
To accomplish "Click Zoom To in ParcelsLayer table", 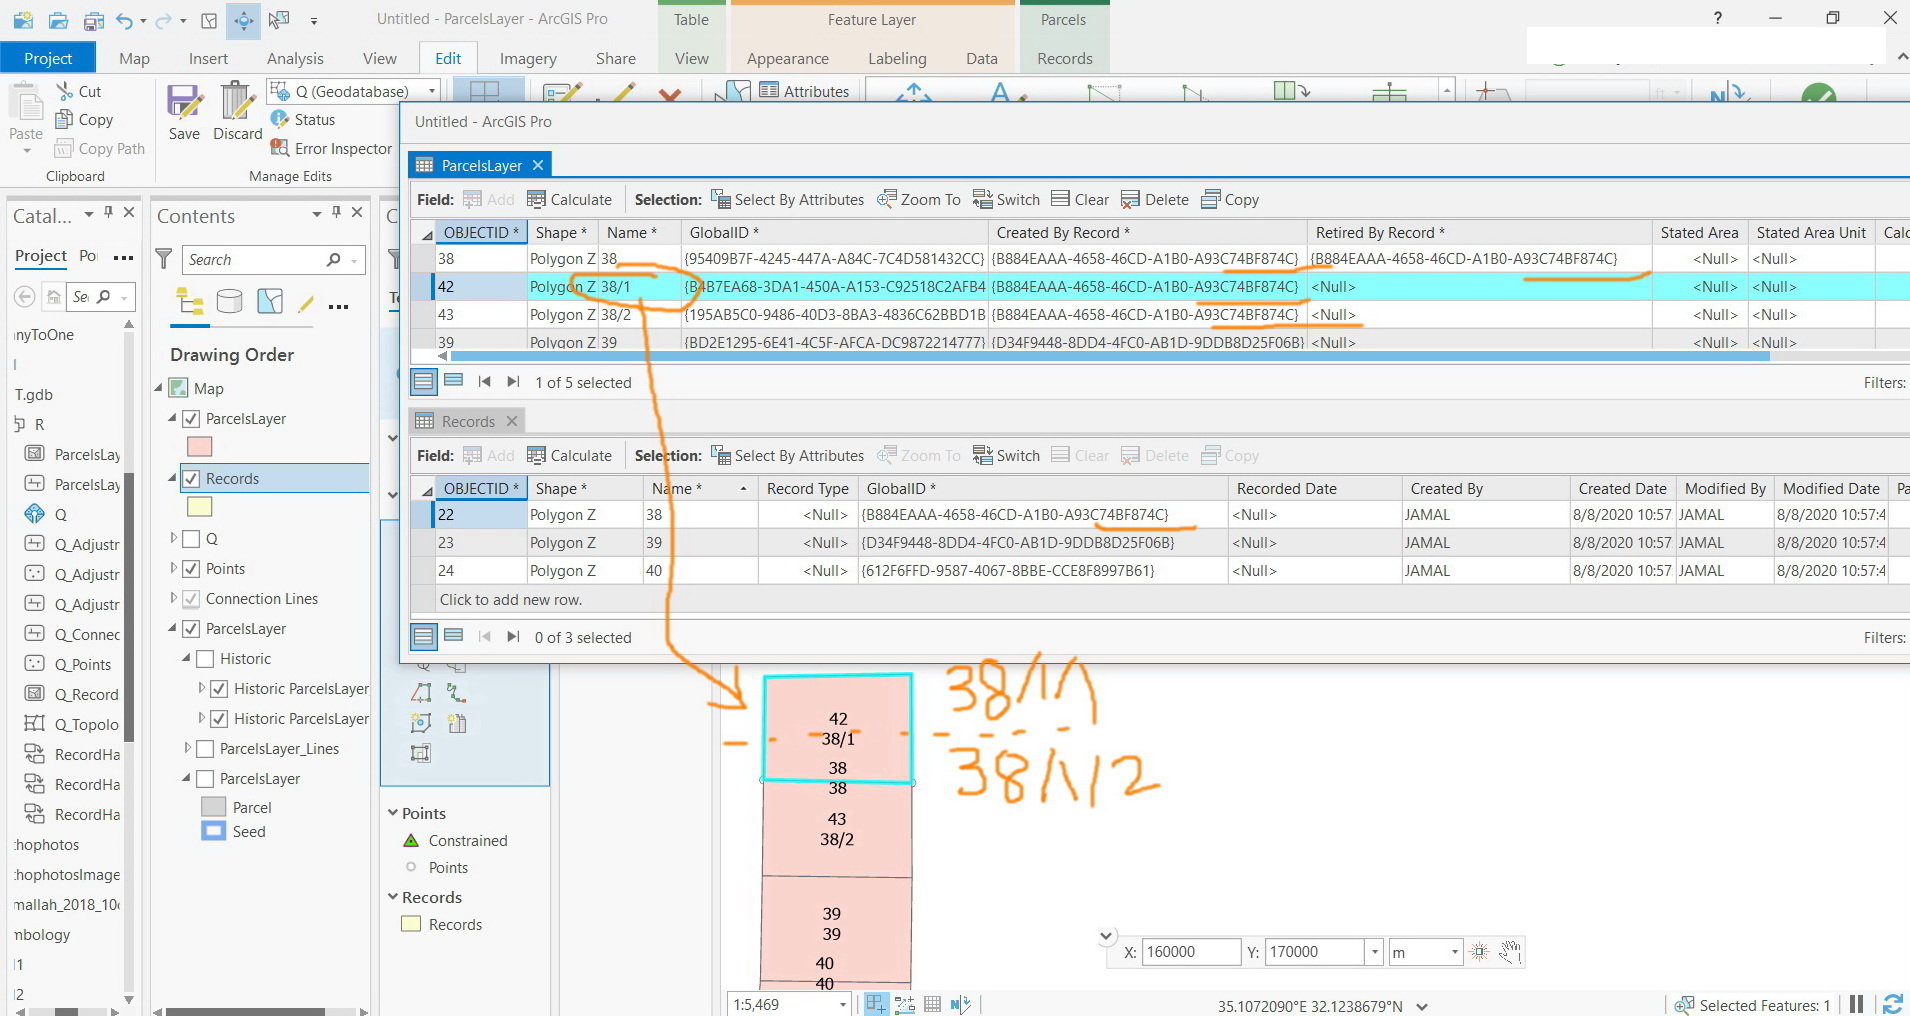I will (x=918, y=199).
